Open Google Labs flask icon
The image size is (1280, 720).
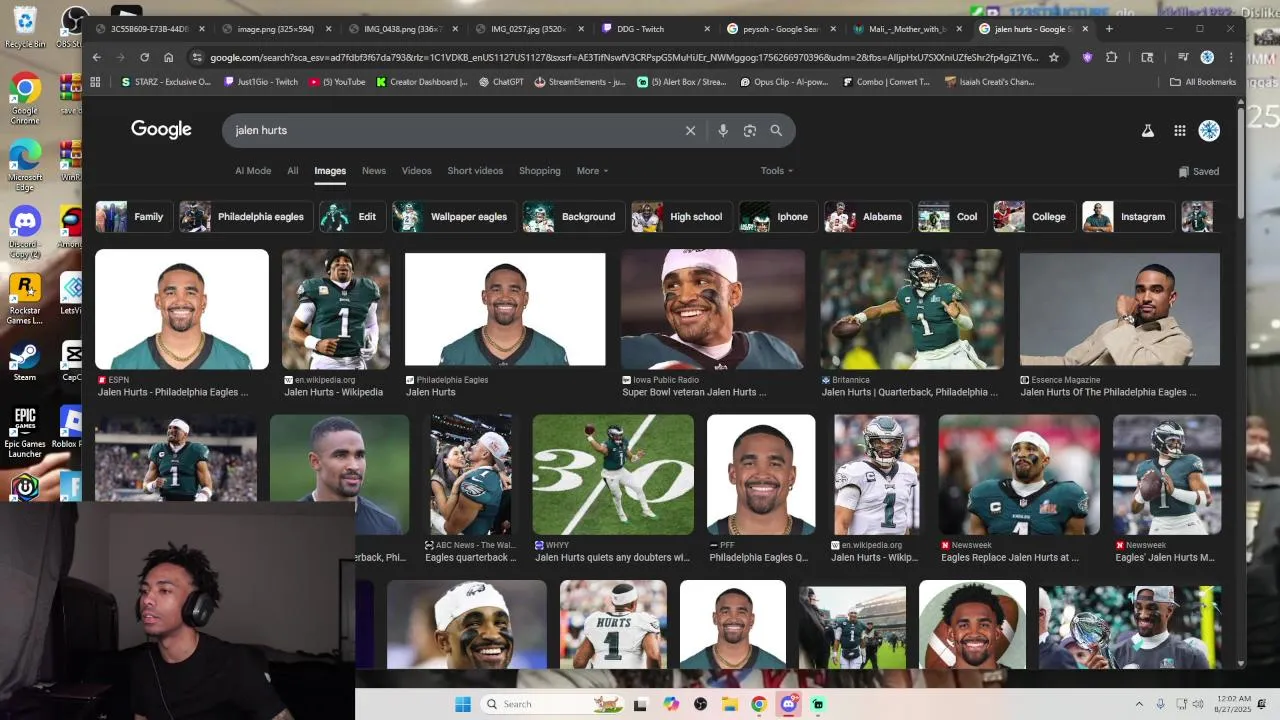[1148, 131]
